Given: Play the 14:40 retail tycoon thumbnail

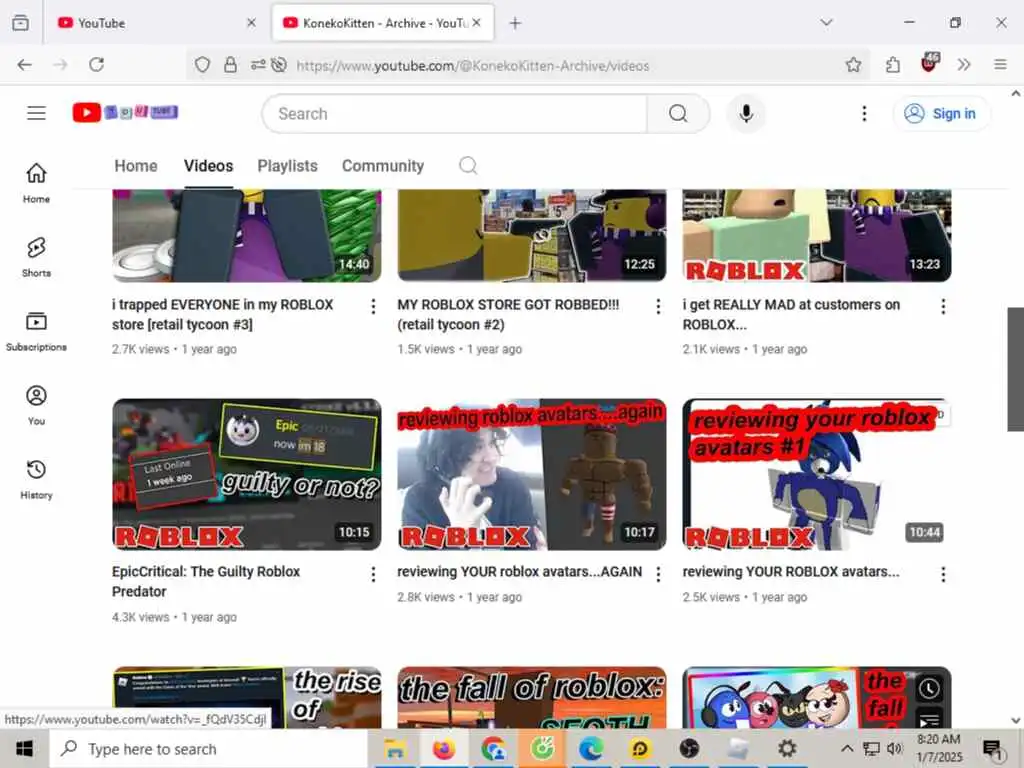Looking at the screenshot, I should pos(247,236).
